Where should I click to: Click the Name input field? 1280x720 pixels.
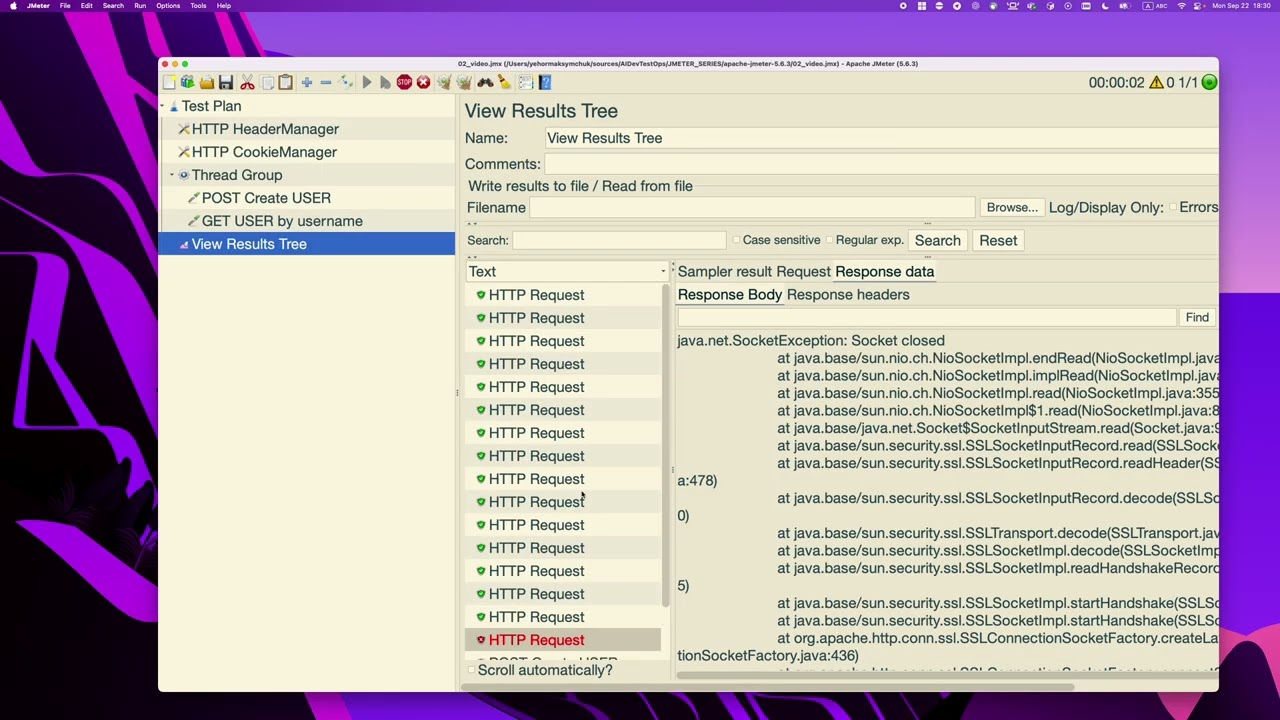tap(880, 138)
